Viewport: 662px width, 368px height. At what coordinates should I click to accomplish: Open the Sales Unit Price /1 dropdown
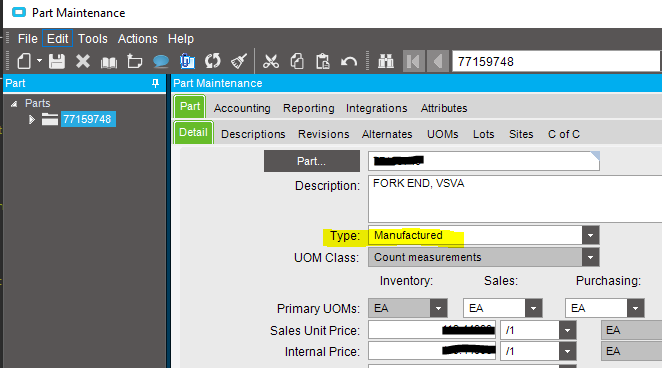click(567, 330)
